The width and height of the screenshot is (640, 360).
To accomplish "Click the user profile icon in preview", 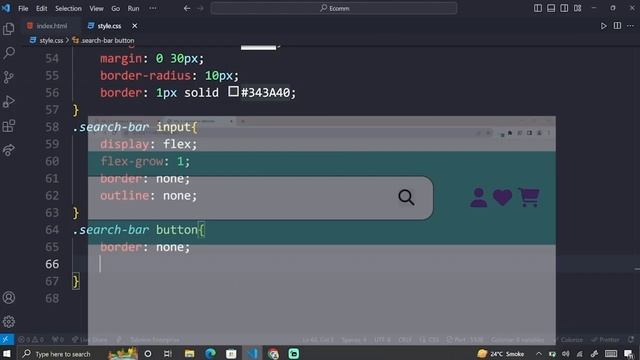I will pos(478,198).
